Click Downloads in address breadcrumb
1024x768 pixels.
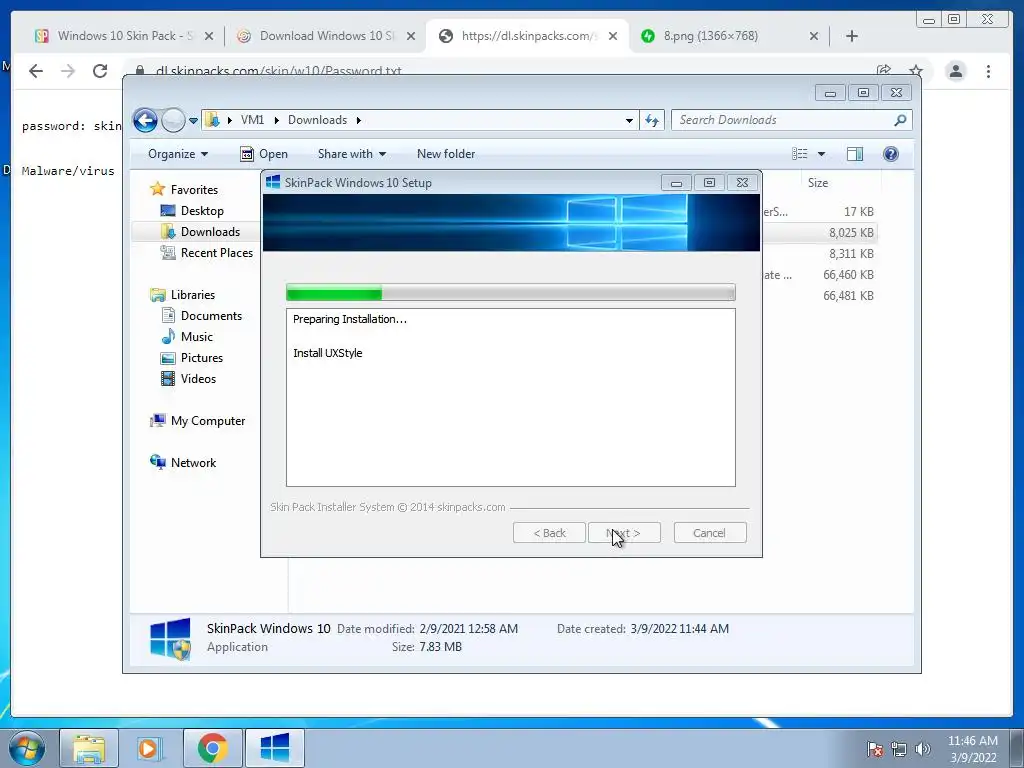317,120
